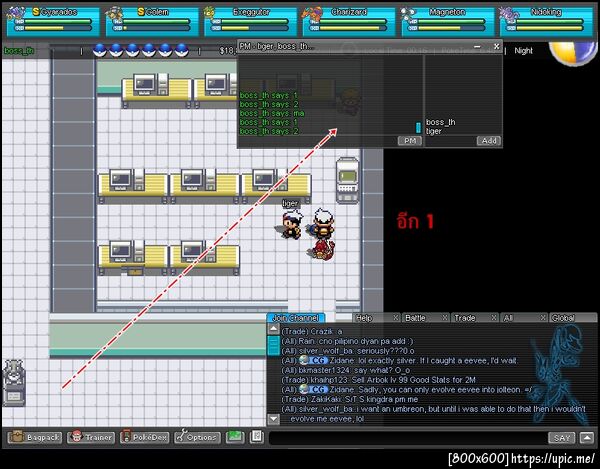Close the All chat tab
Screen dimensions: 600x469
(543, 318)
